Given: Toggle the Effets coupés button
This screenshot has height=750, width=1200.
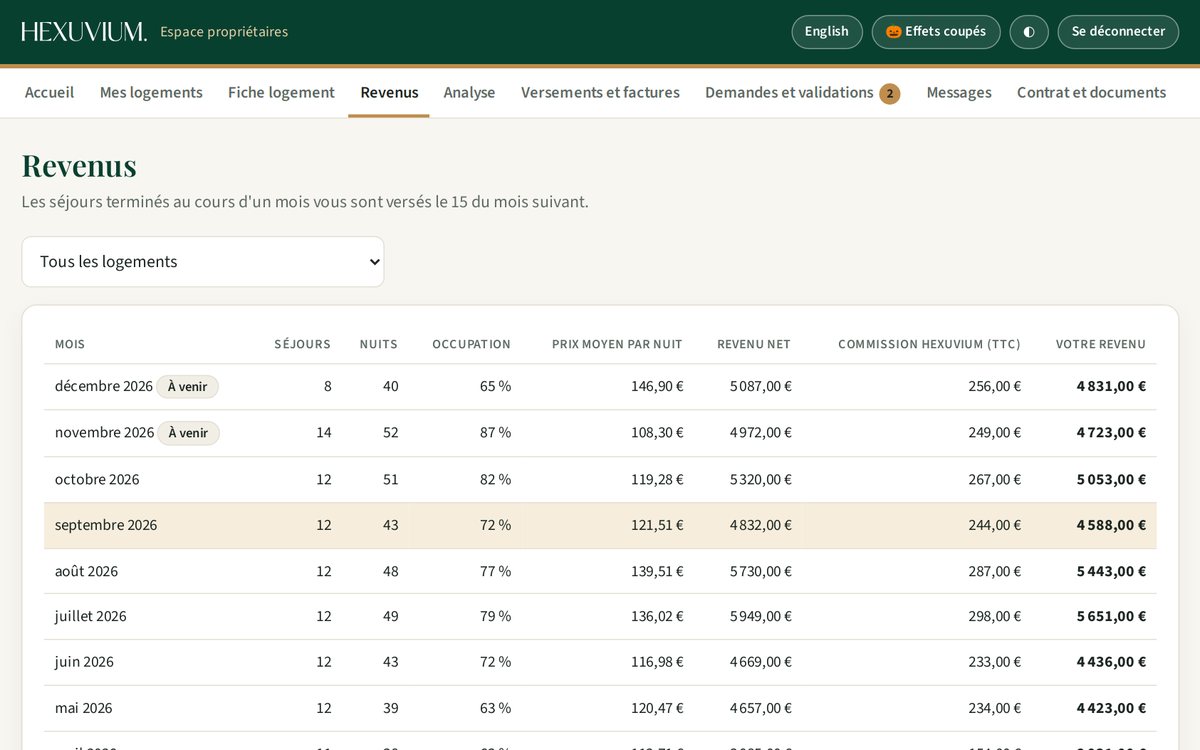Looking at the screenshot, I should pos(936,32).
